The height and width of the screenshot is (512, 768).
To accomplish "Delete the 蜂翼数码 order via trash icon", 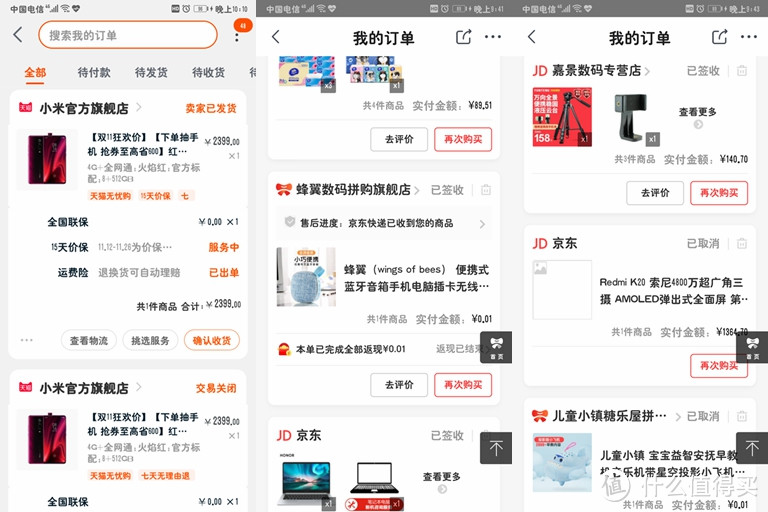I will (486, 190).
